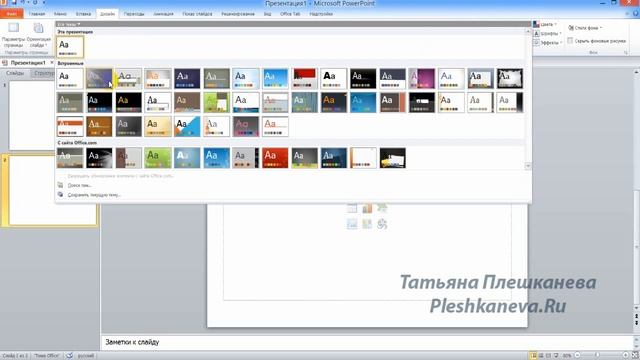Apply the bright green Office.com theme
The image size is (640, 360).
158,158
